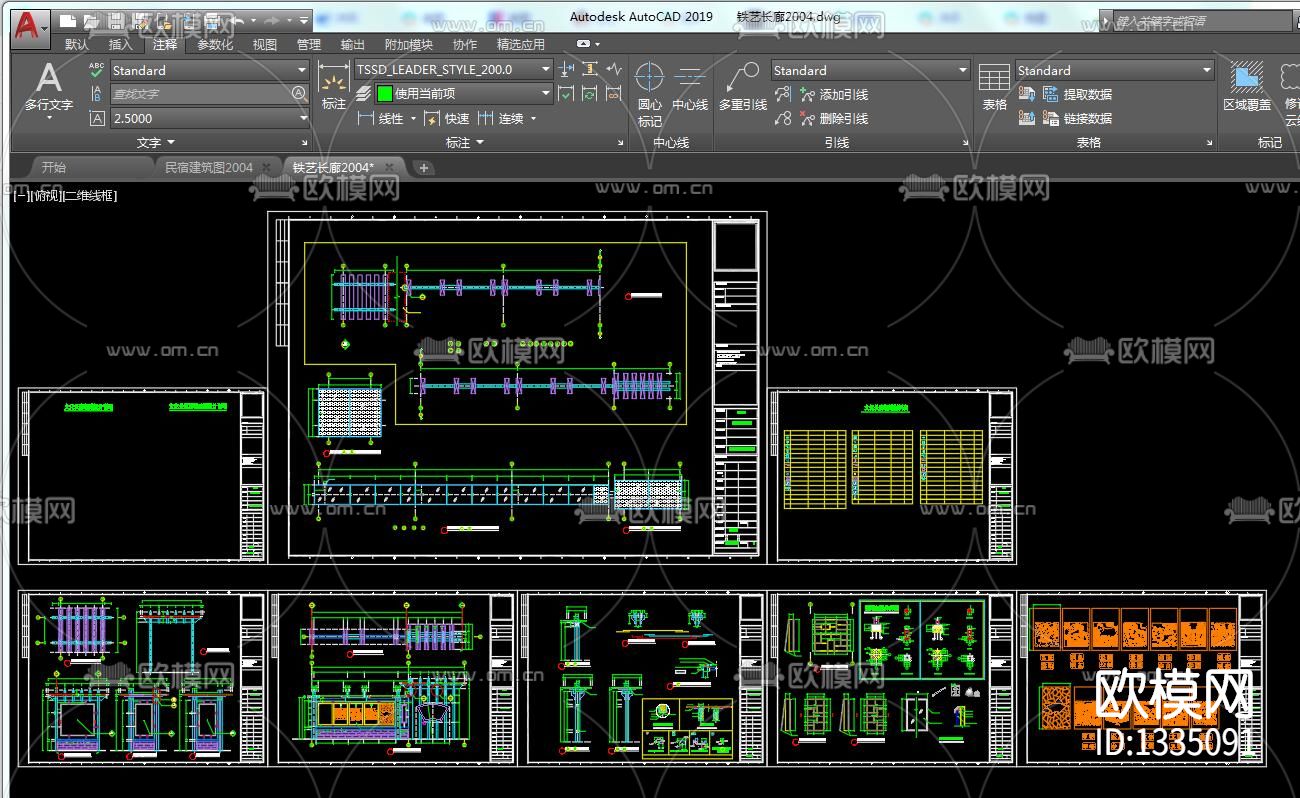Open the 民宿建筑图2004 drawing tab
The image size is (1300, 798).
(x=208, y=167)
